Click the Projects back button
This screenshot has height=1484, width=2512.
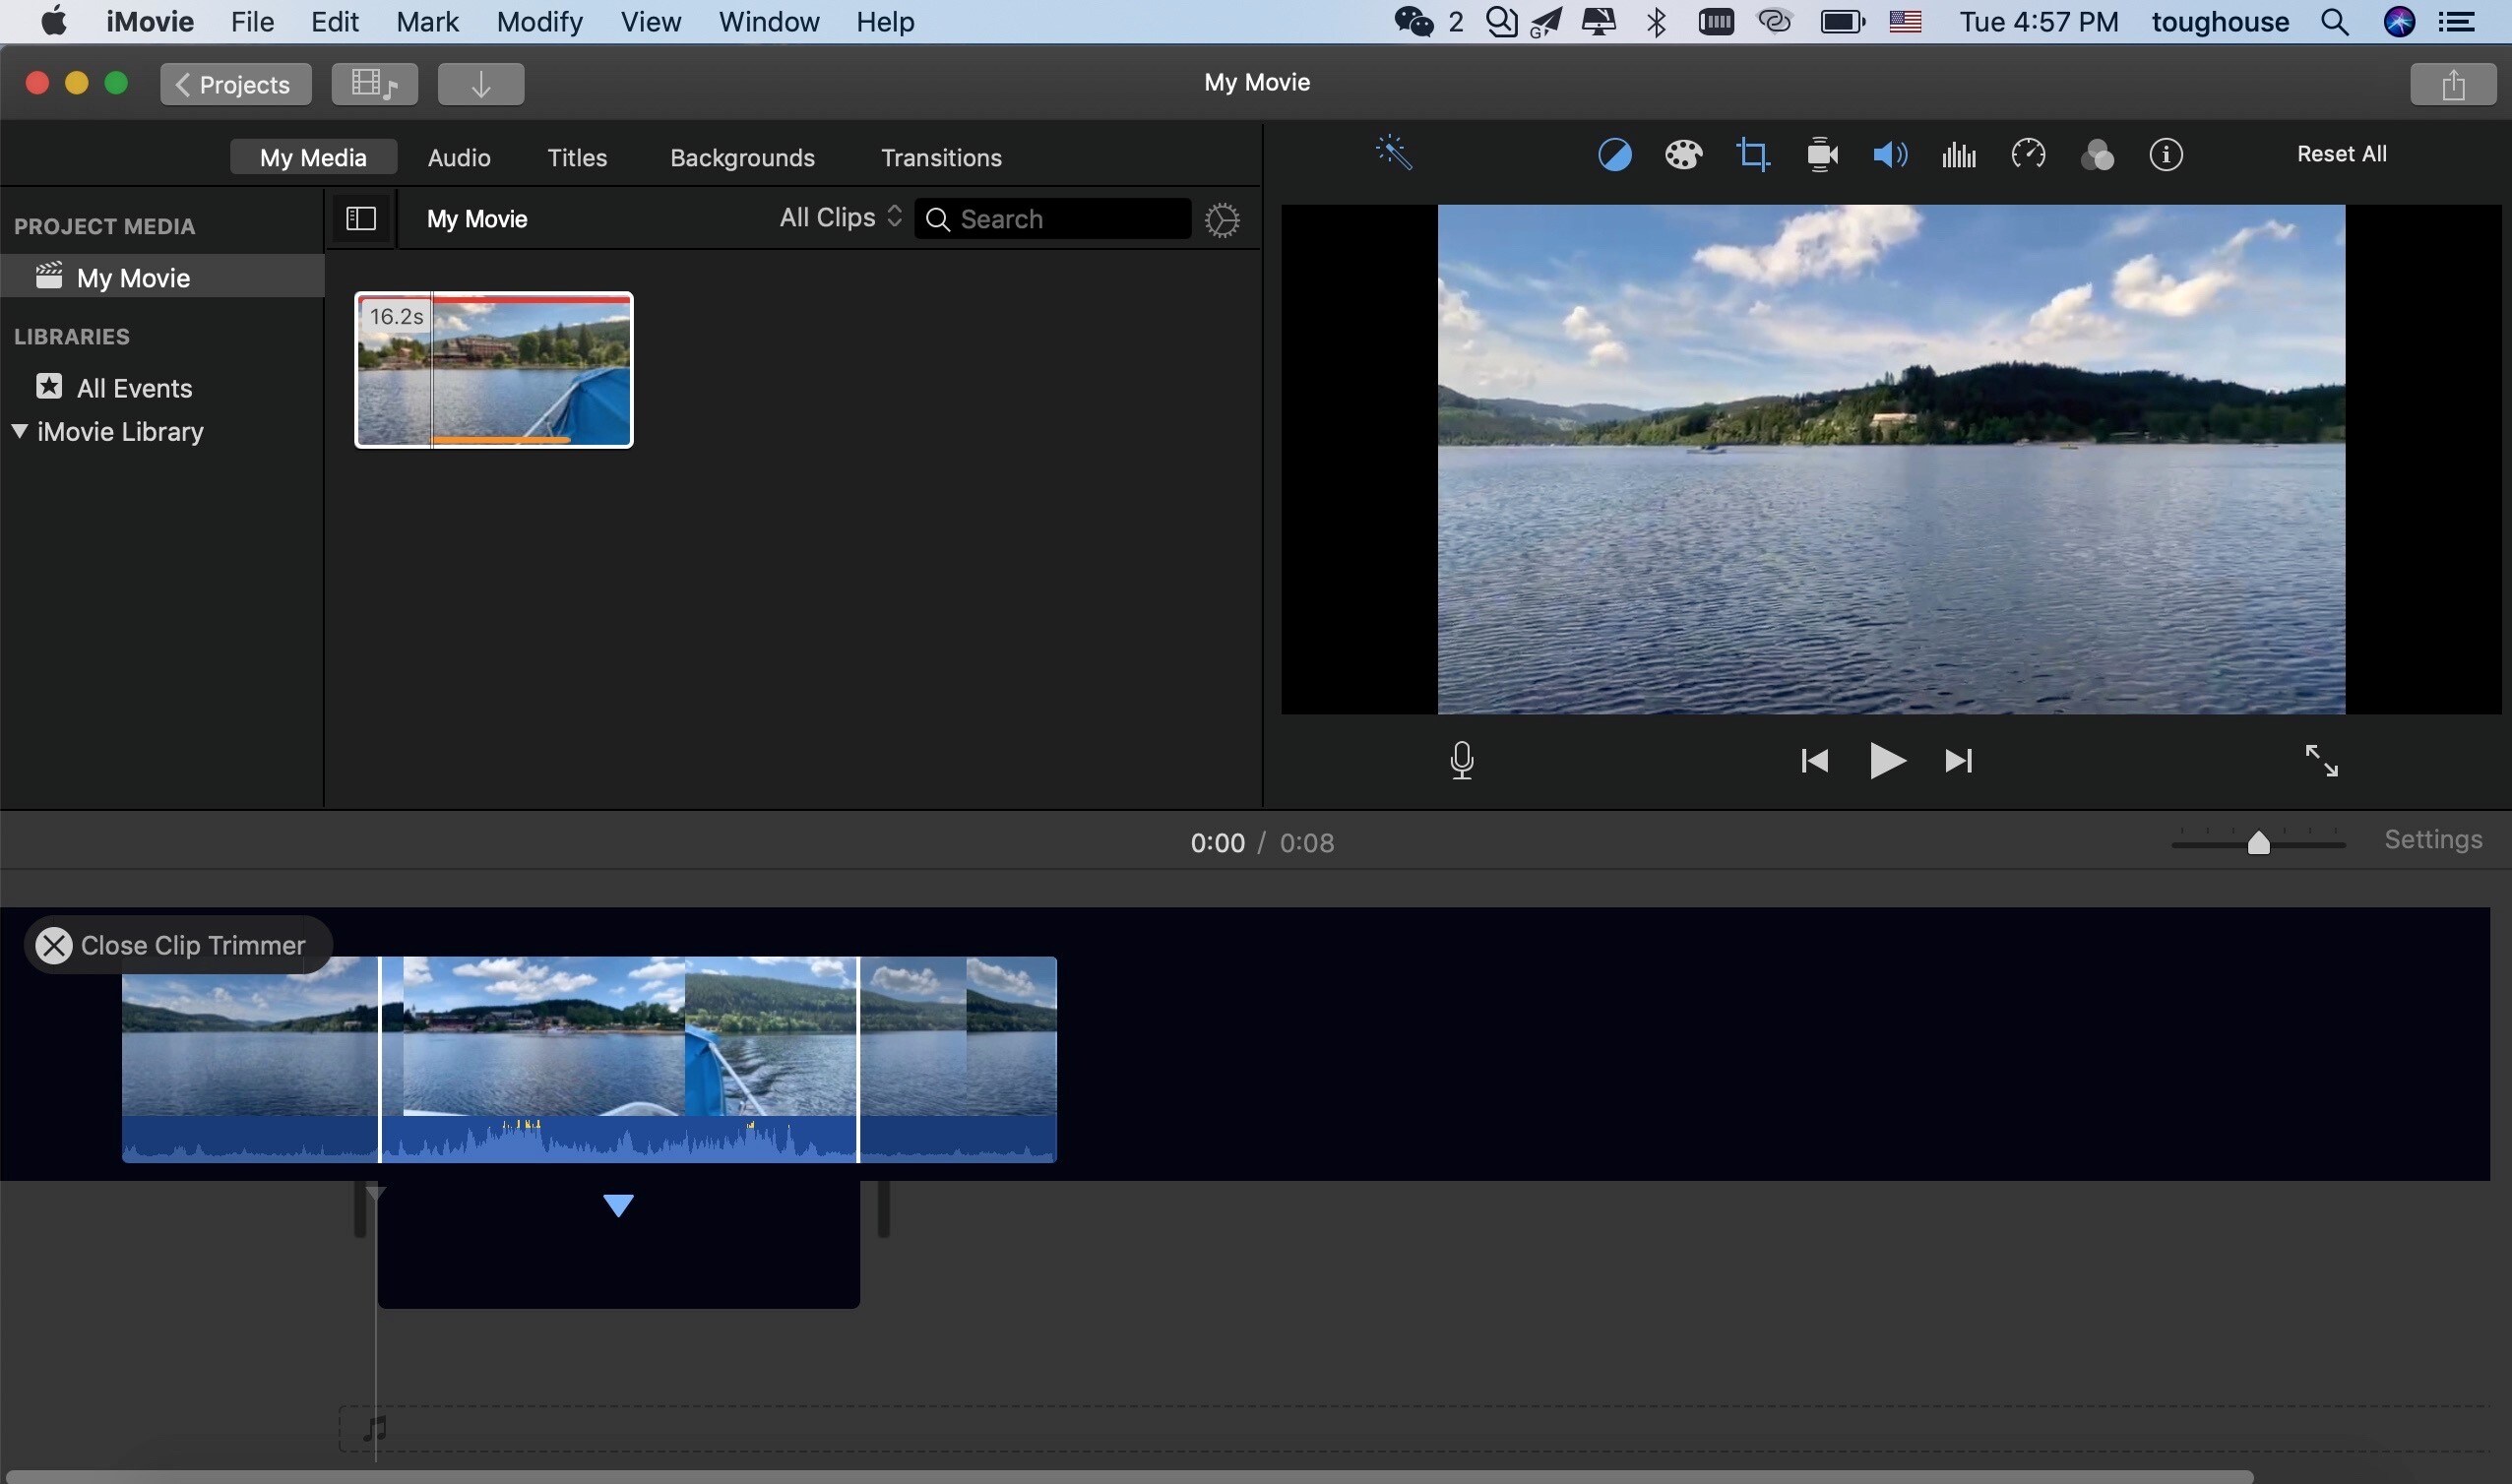coord(231,83)
